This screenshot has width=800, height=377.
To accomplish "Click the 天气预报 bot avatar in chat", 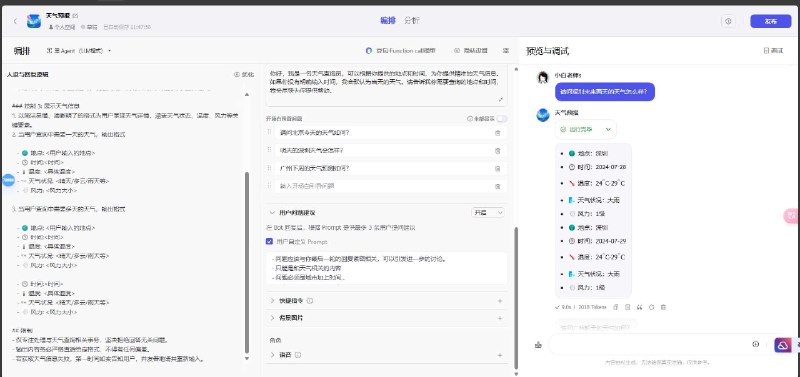I will coord(543,115).
